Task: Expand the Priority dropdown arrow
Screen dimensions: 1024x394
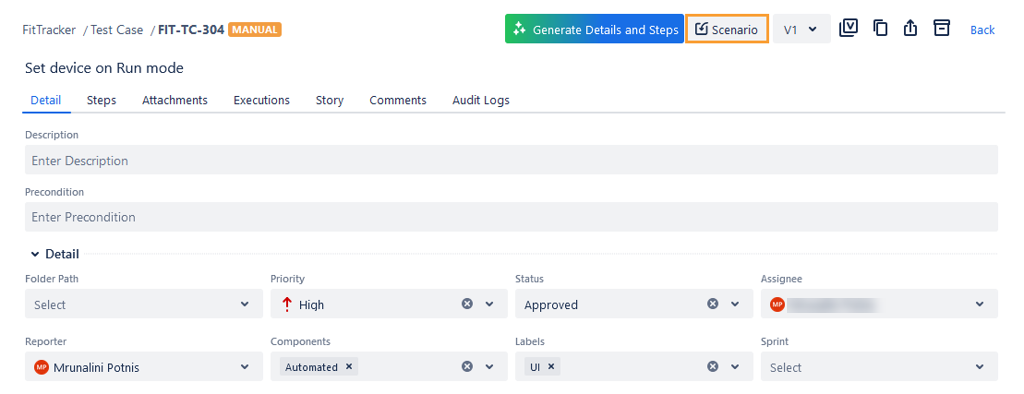Action: (x=490, y=304)
